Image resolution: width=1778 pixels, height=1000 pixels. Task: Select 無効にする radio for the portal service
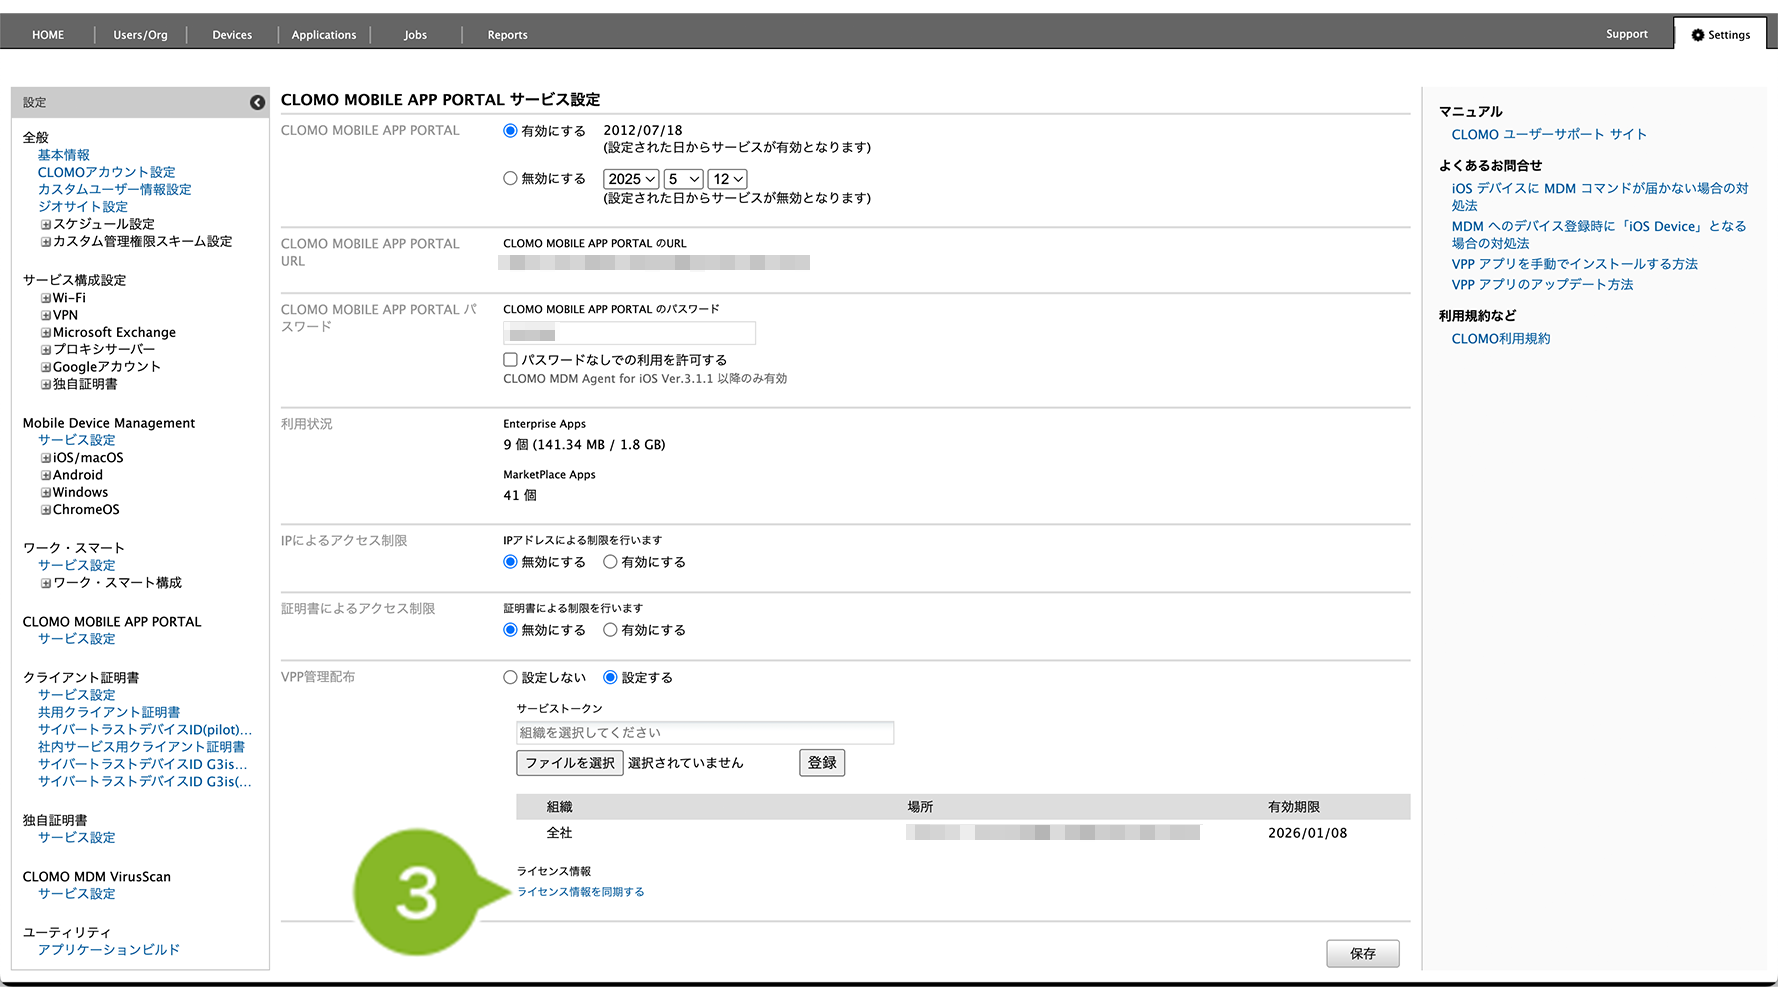pyautogui.click(x=510, y=179)
